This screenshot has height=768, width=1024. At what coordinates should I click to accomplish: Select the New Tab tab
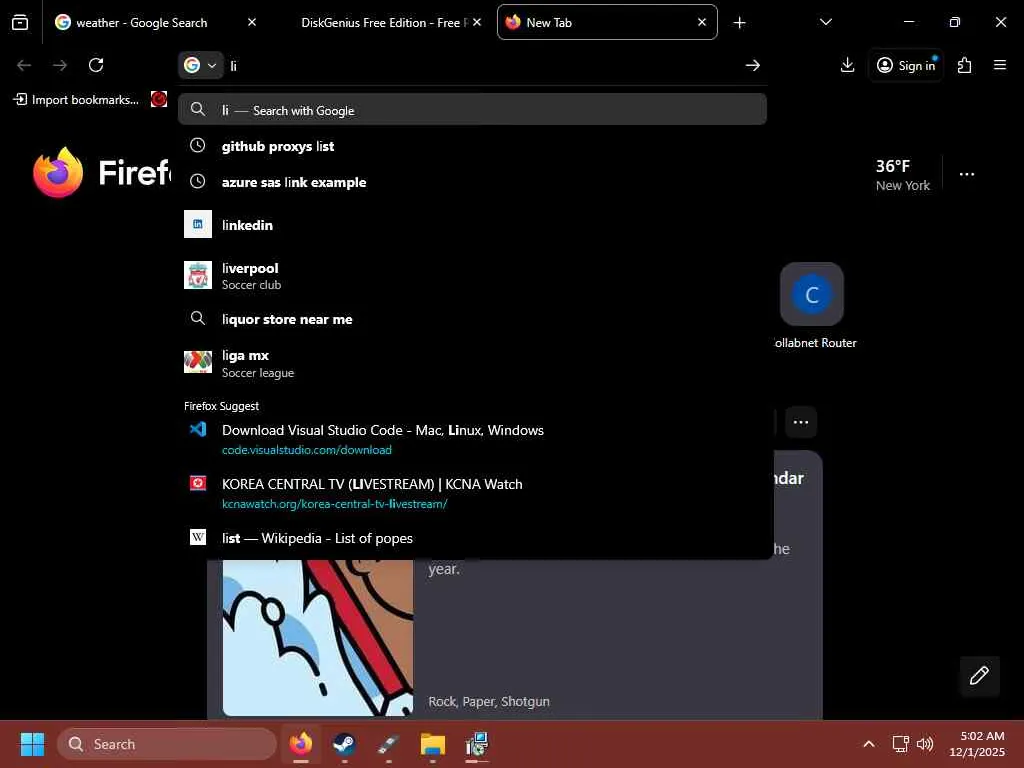[607, 22]
